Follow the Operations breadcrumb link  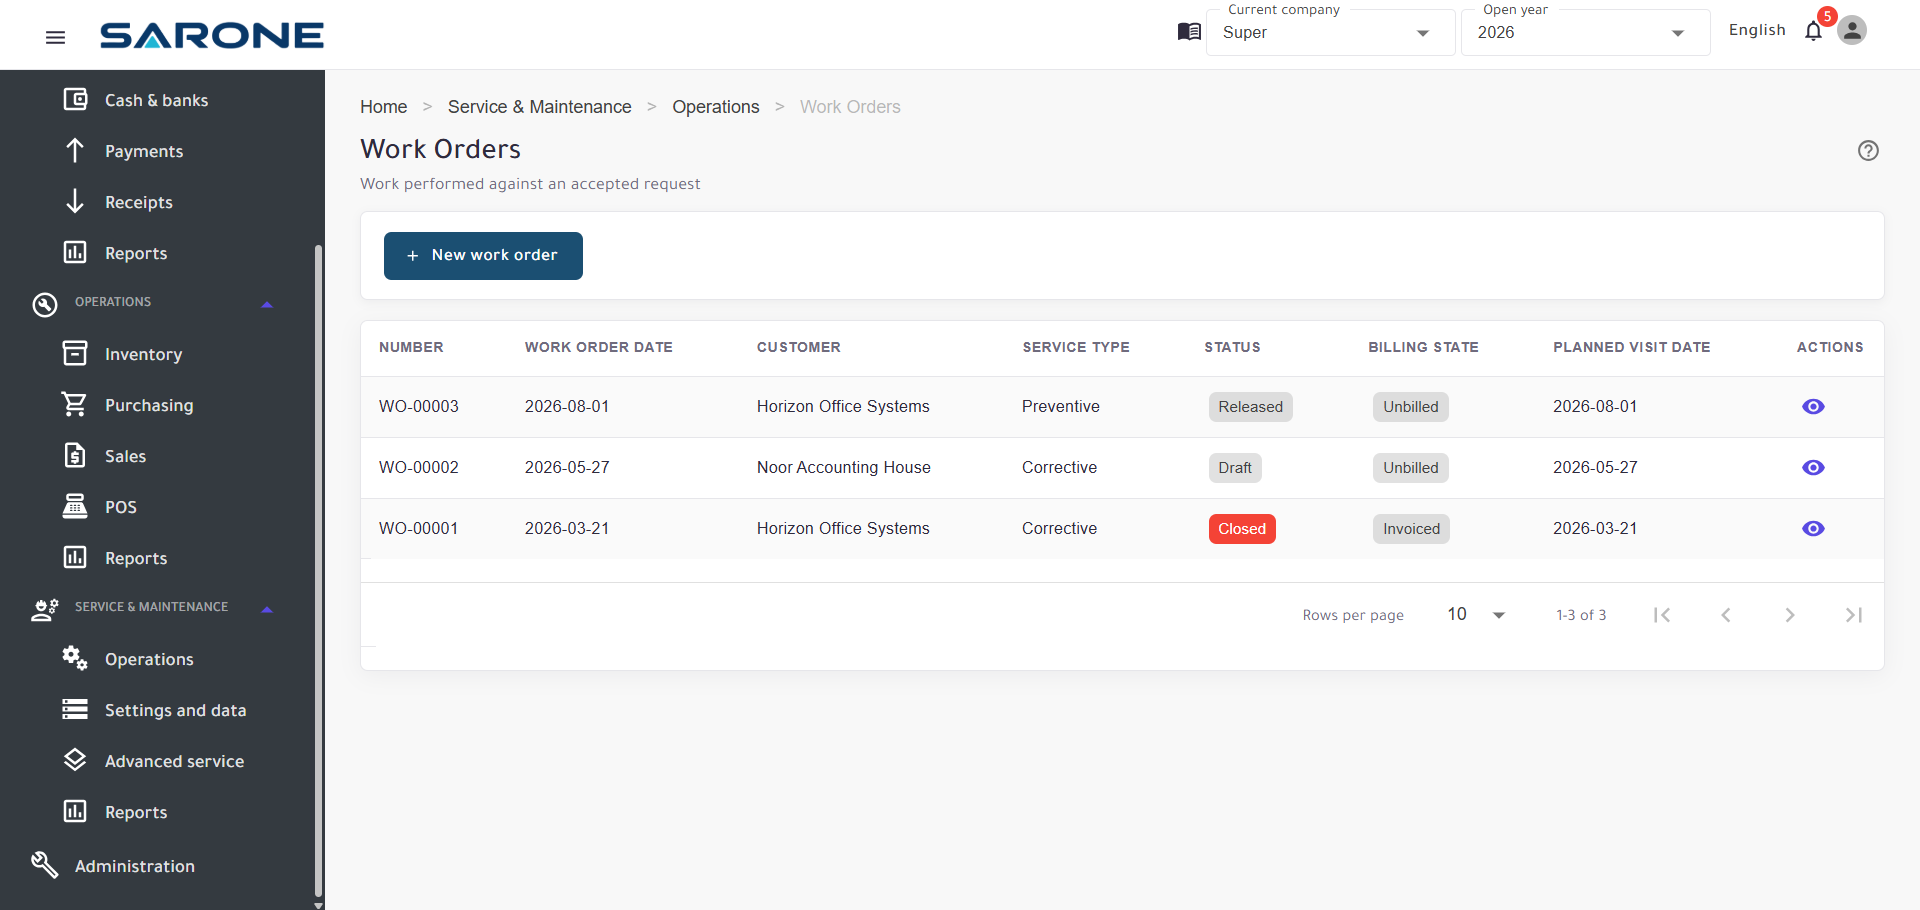716,107
